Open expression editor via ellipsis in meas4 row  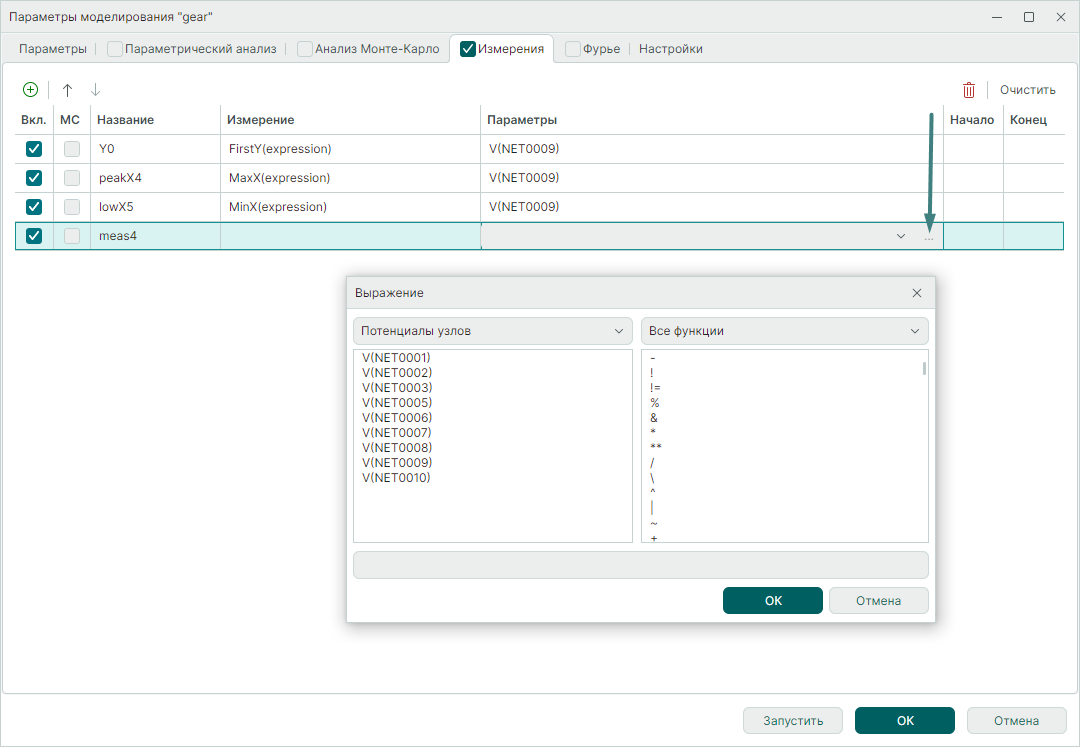tap(929, 237)
